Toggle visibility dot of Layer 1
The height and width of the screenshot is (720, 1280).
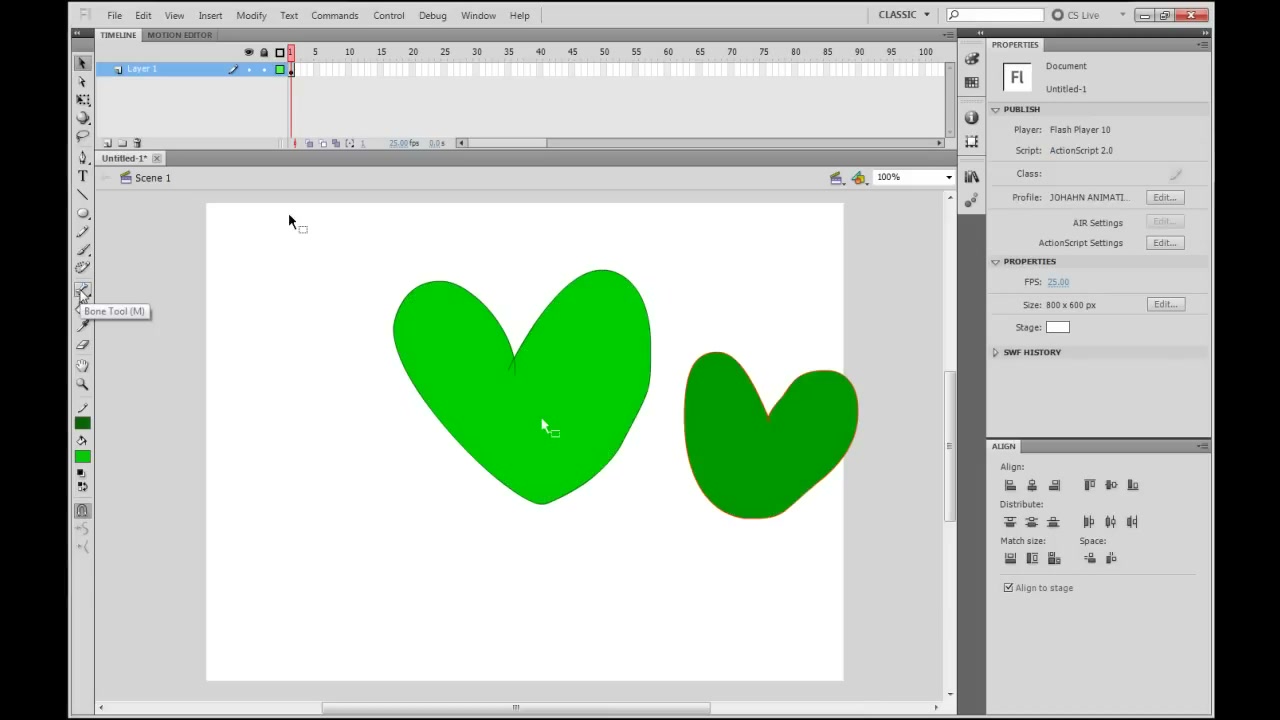[x=249, y=69]
